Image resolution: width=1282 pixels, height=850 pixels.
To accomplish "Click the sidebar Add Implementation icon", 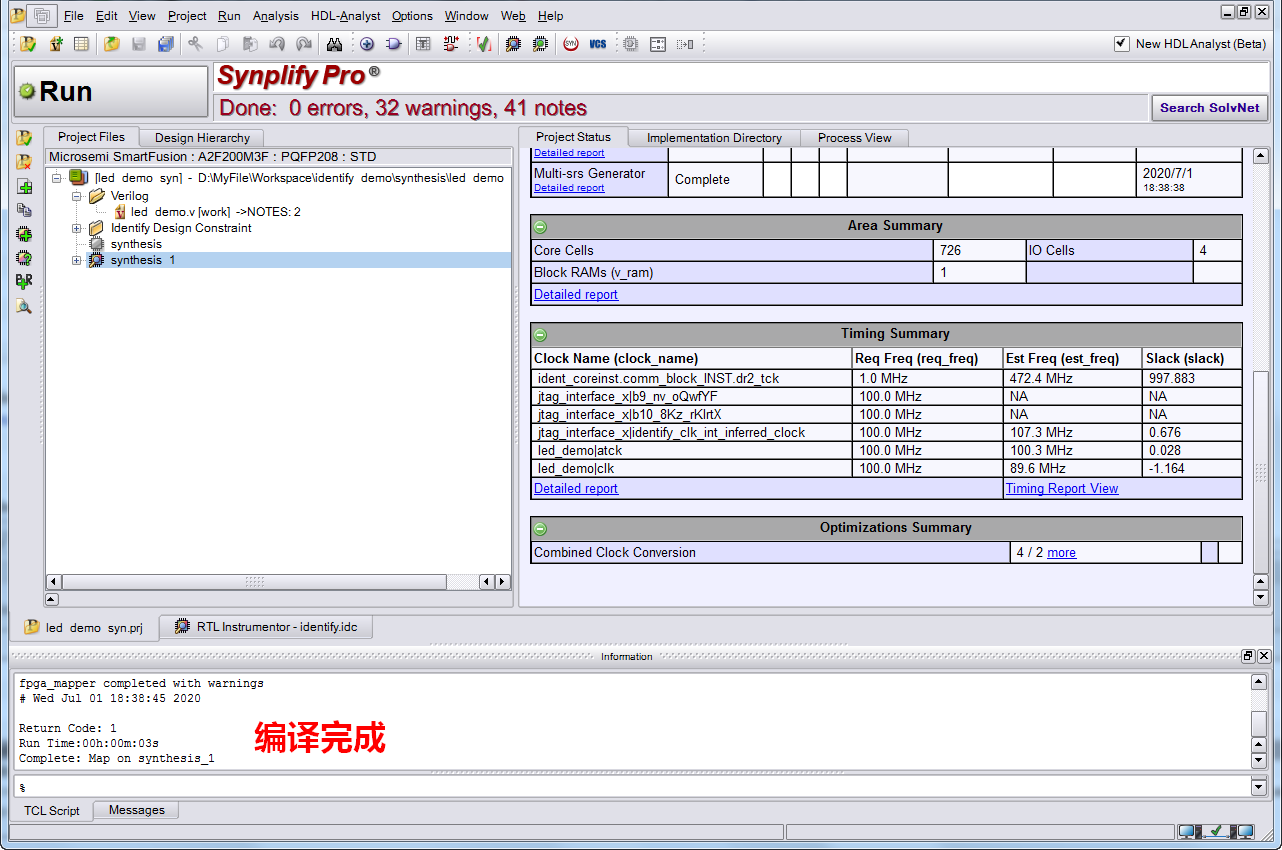I will coord(24,234).
